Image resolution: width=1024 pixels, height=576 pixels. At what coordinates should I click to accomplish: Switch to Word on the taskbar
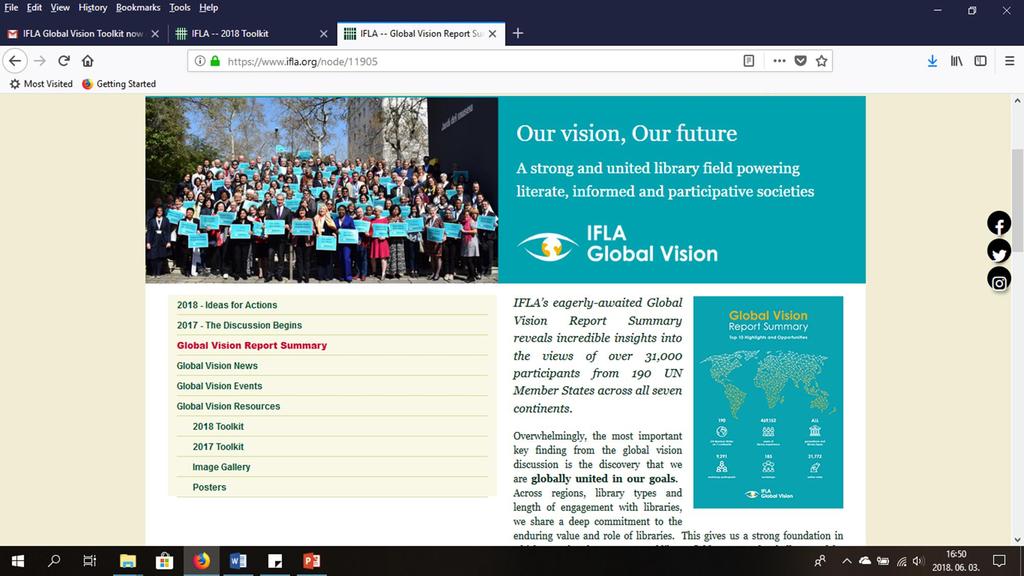click(x=238, y=561)
